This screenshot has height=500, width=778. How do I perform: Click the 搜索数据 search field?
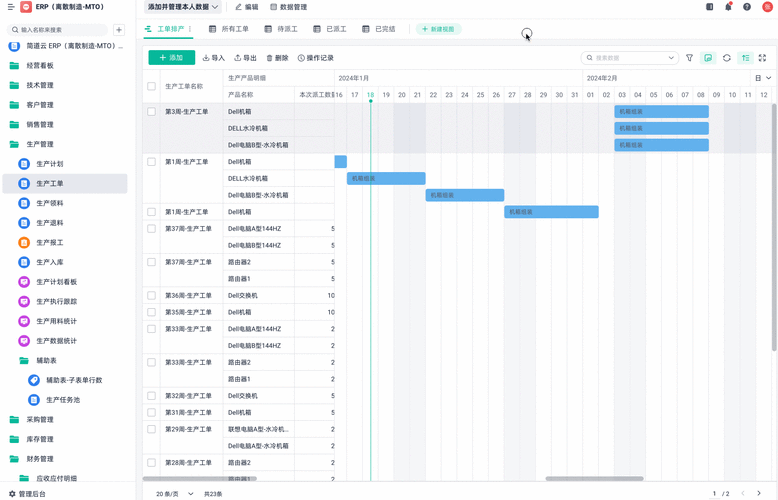point(629,58)
